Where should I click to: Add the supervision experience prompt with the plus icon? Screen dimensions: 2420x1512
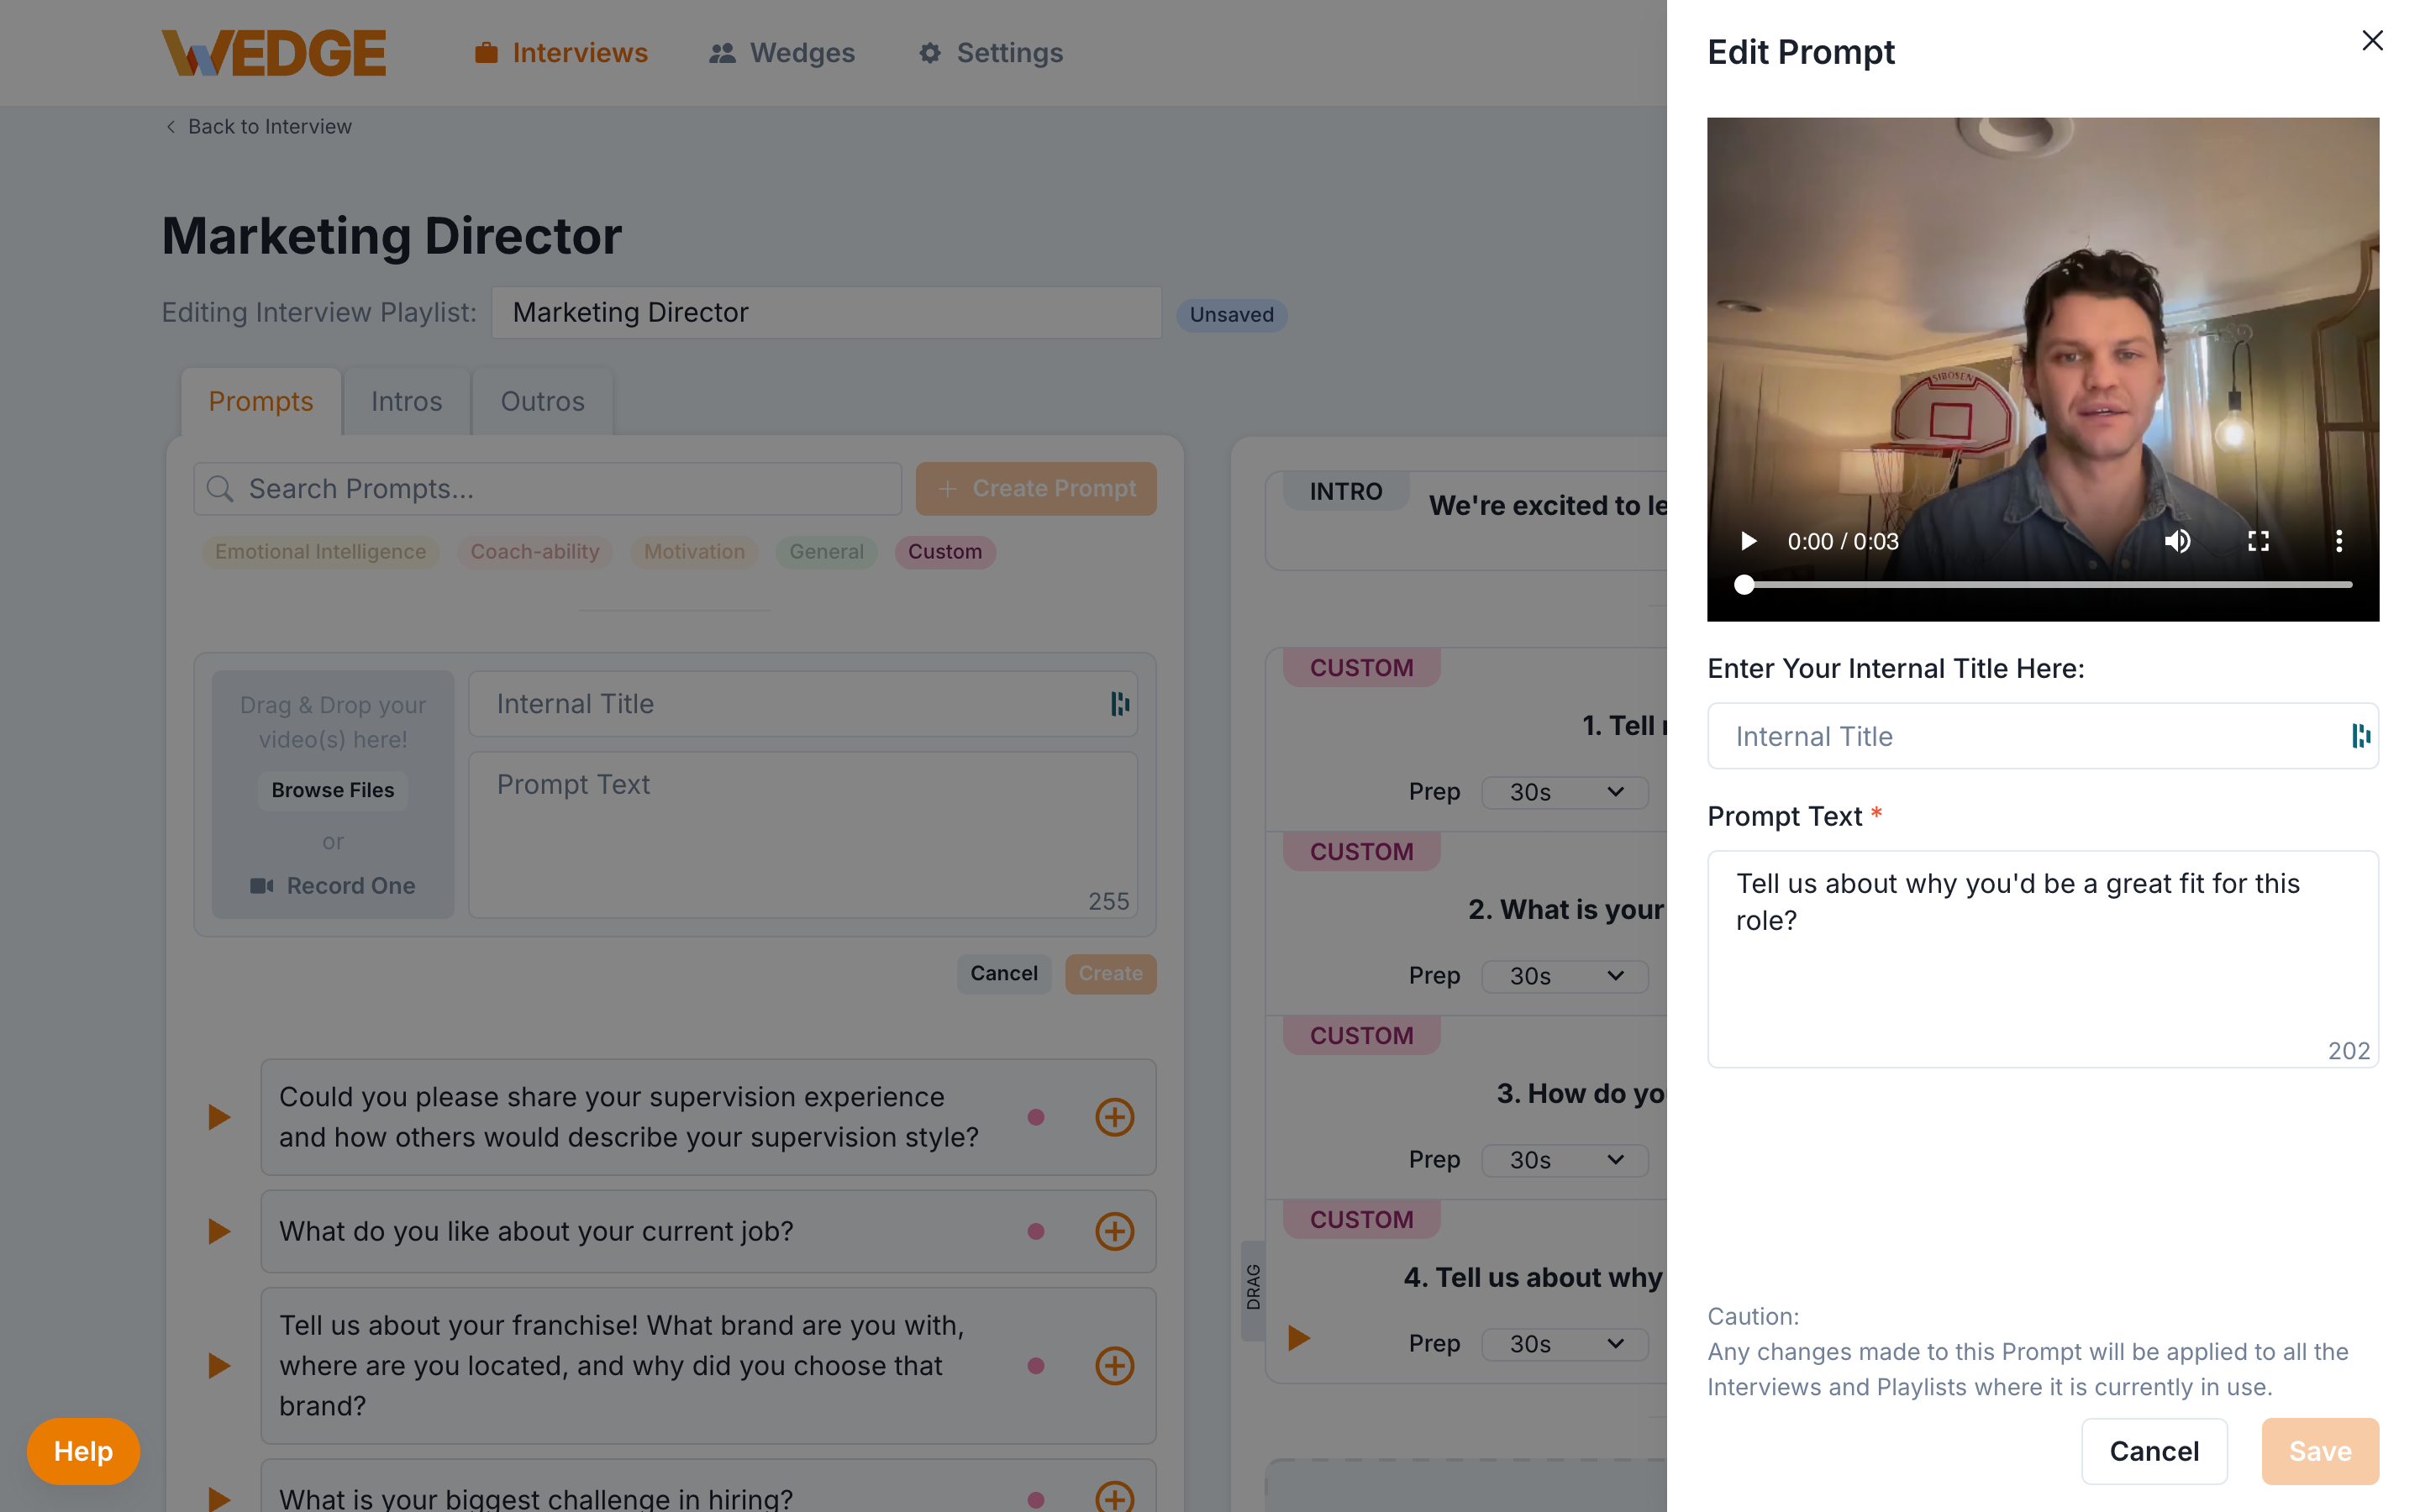click(x=1114, y=1117)
